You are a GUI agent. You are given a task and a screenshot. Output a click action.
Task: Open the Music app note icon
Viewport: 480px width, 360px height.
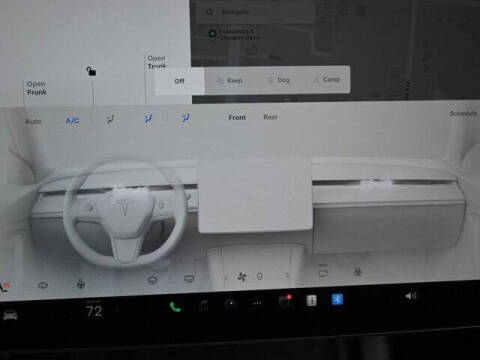203,305
